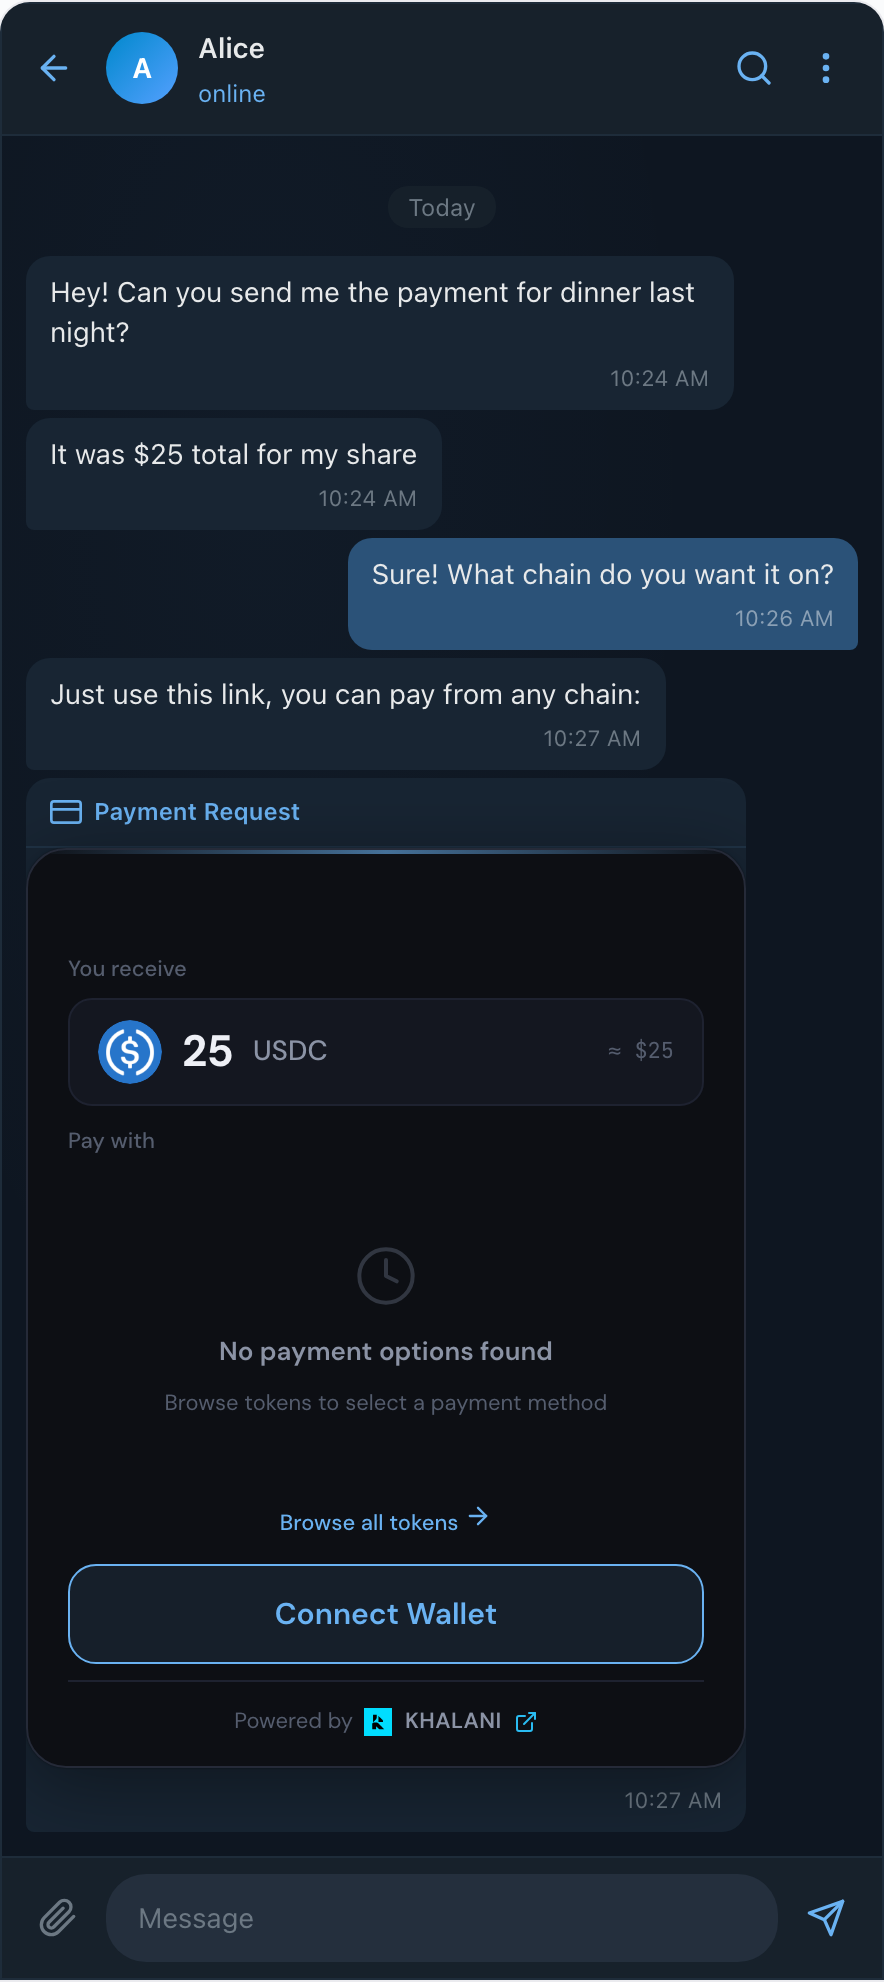
Task: Click the Today date chip
Action: click(441, 207)
